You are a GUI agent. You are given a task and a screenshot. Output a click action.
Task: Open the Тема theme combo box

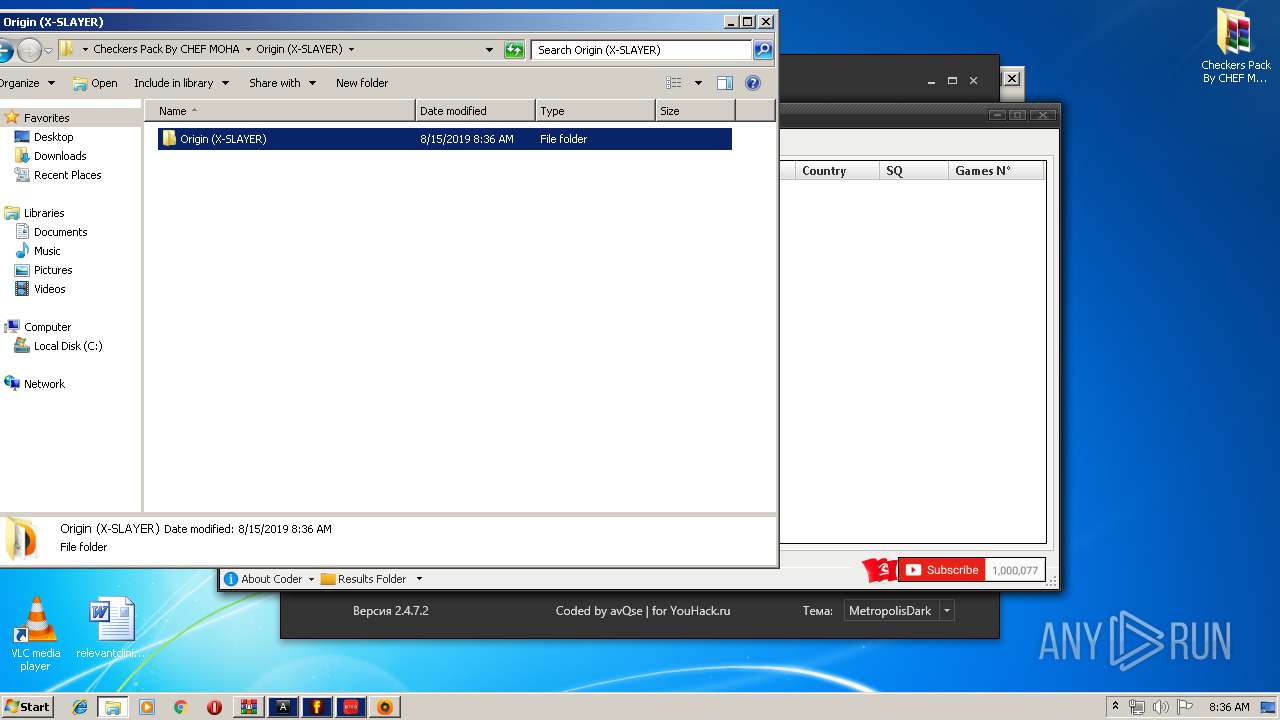click(898, 611)
